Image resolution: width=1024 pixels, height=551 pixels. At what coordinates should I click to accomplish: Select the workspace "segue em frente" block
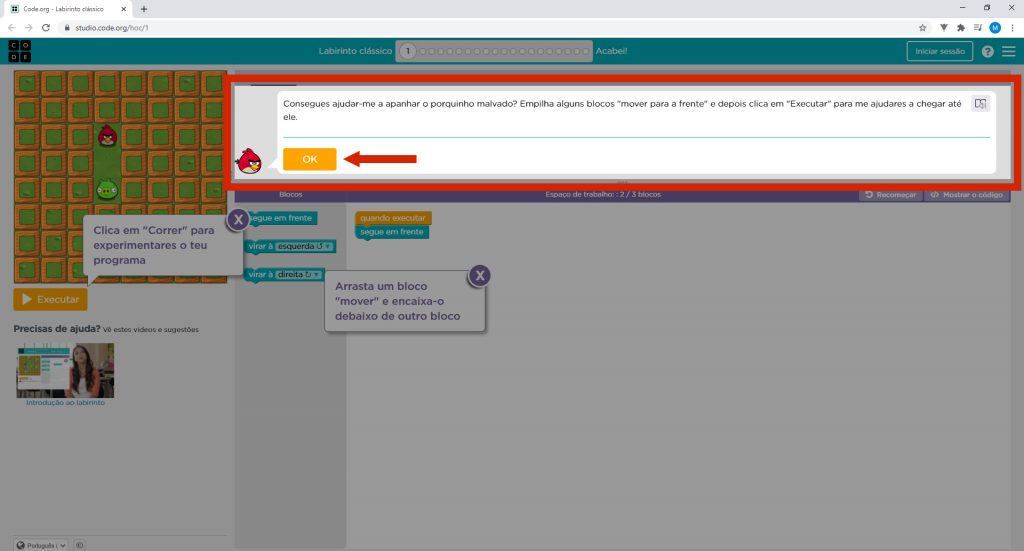(392, 232)
